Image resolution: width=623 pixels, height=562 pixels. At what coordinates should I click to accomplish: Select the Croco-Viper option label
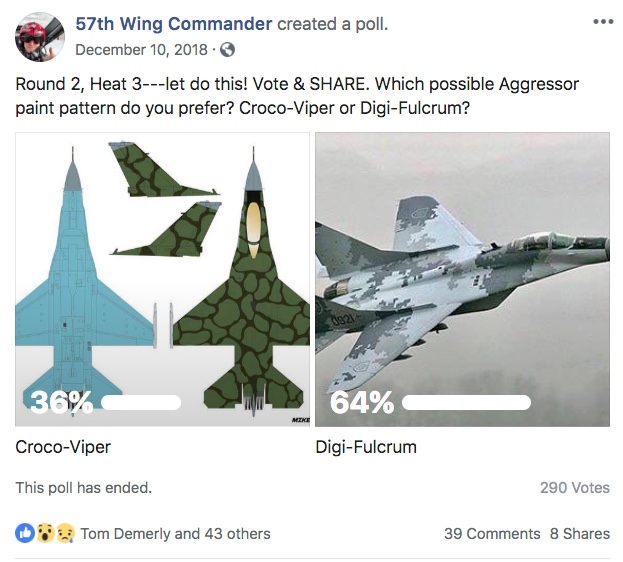63,447
